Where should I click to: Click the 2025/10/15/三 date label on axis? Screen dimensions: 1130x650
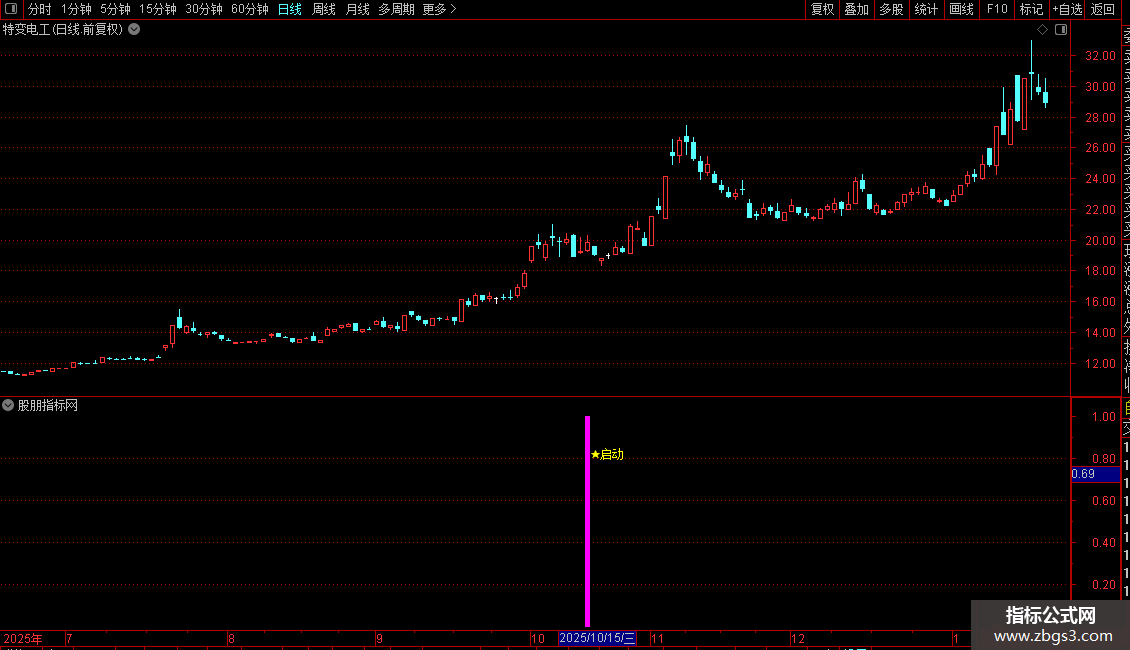[597, 638]
